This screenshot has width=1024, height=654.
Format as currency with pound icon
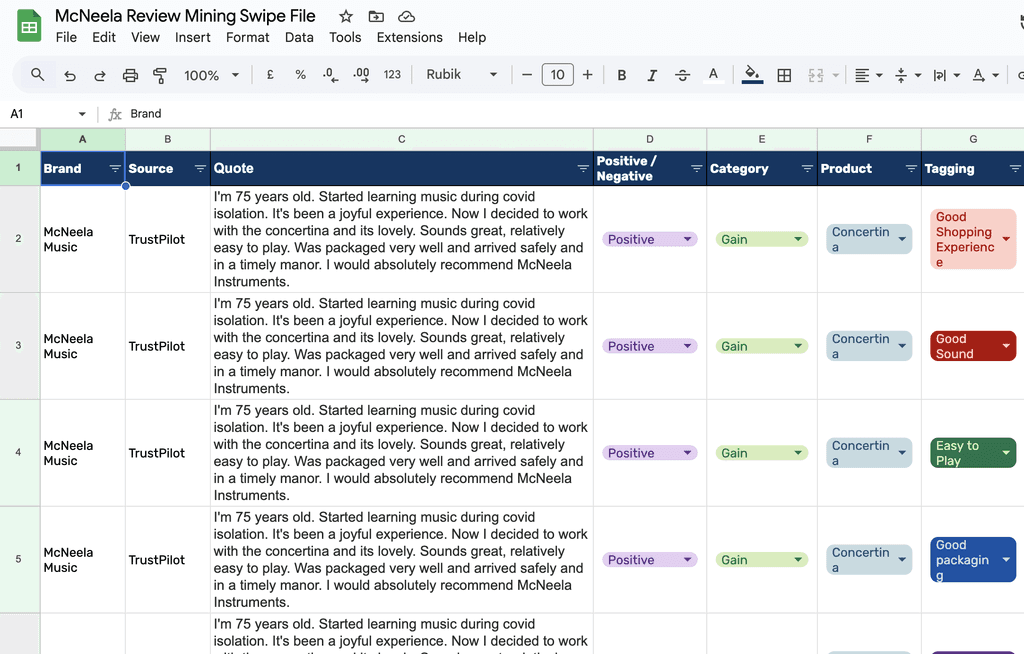click(270, 74)
